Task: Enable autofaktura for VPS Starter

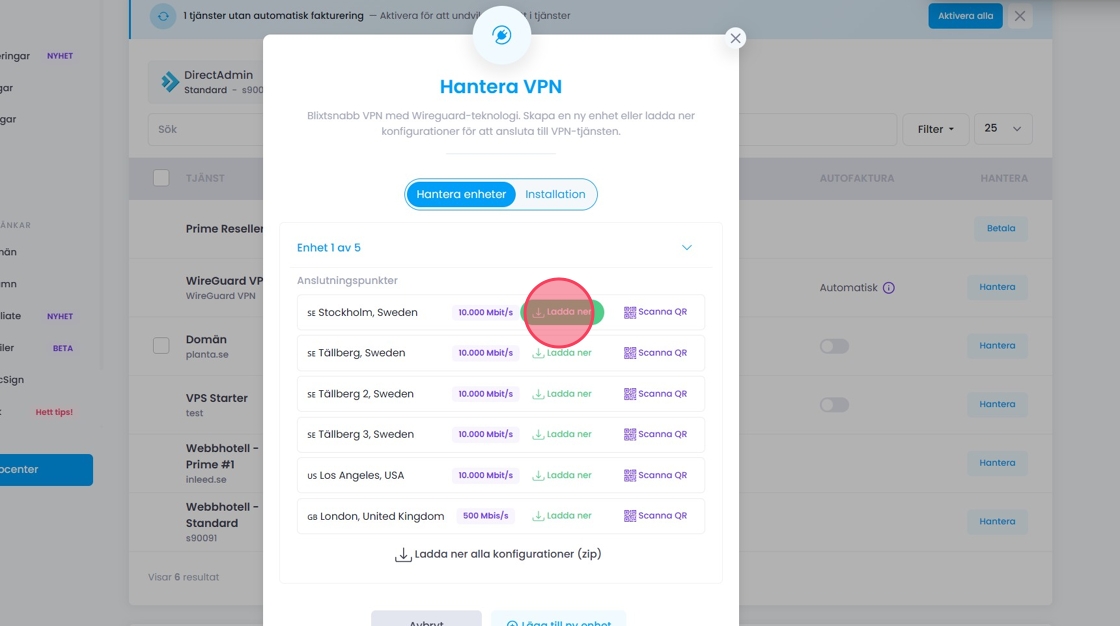Action: point(834,405)
